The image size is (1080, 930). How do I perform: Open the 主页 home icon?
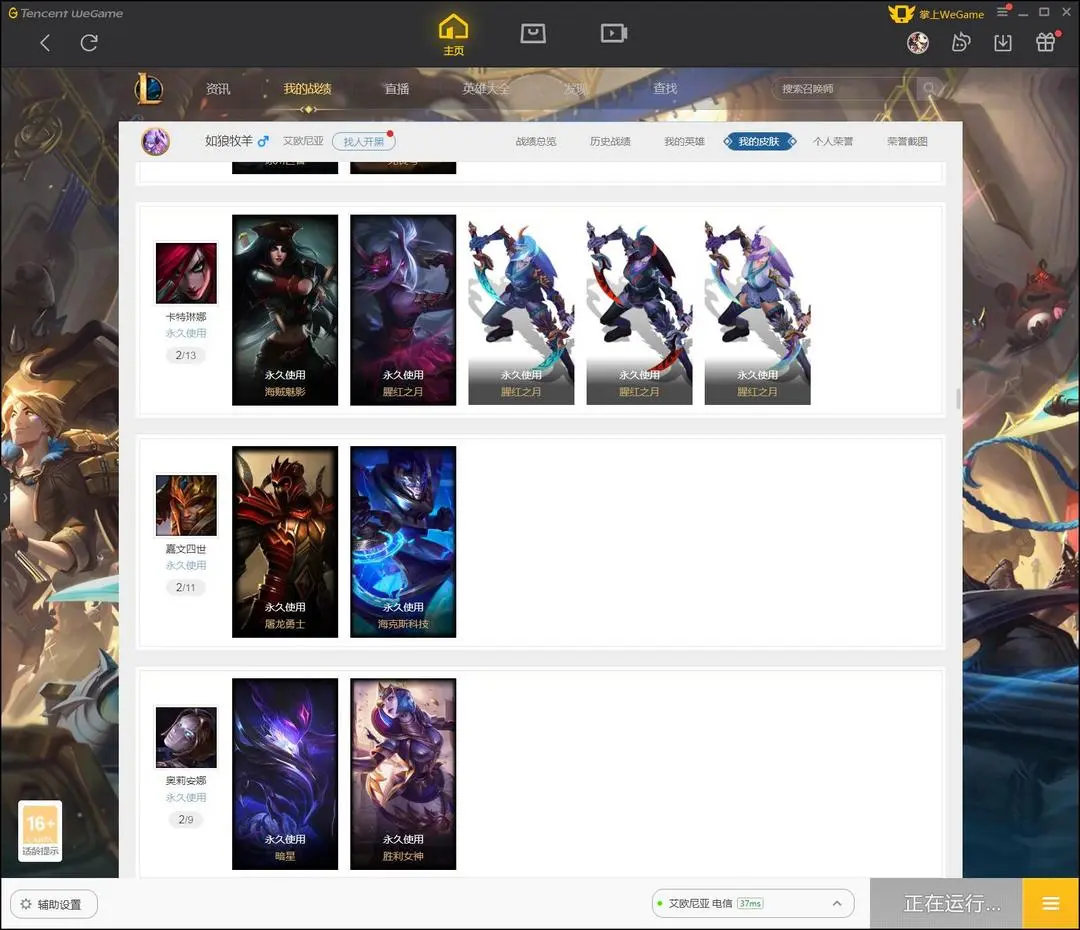pyautogui.click(x=453, y=35)
